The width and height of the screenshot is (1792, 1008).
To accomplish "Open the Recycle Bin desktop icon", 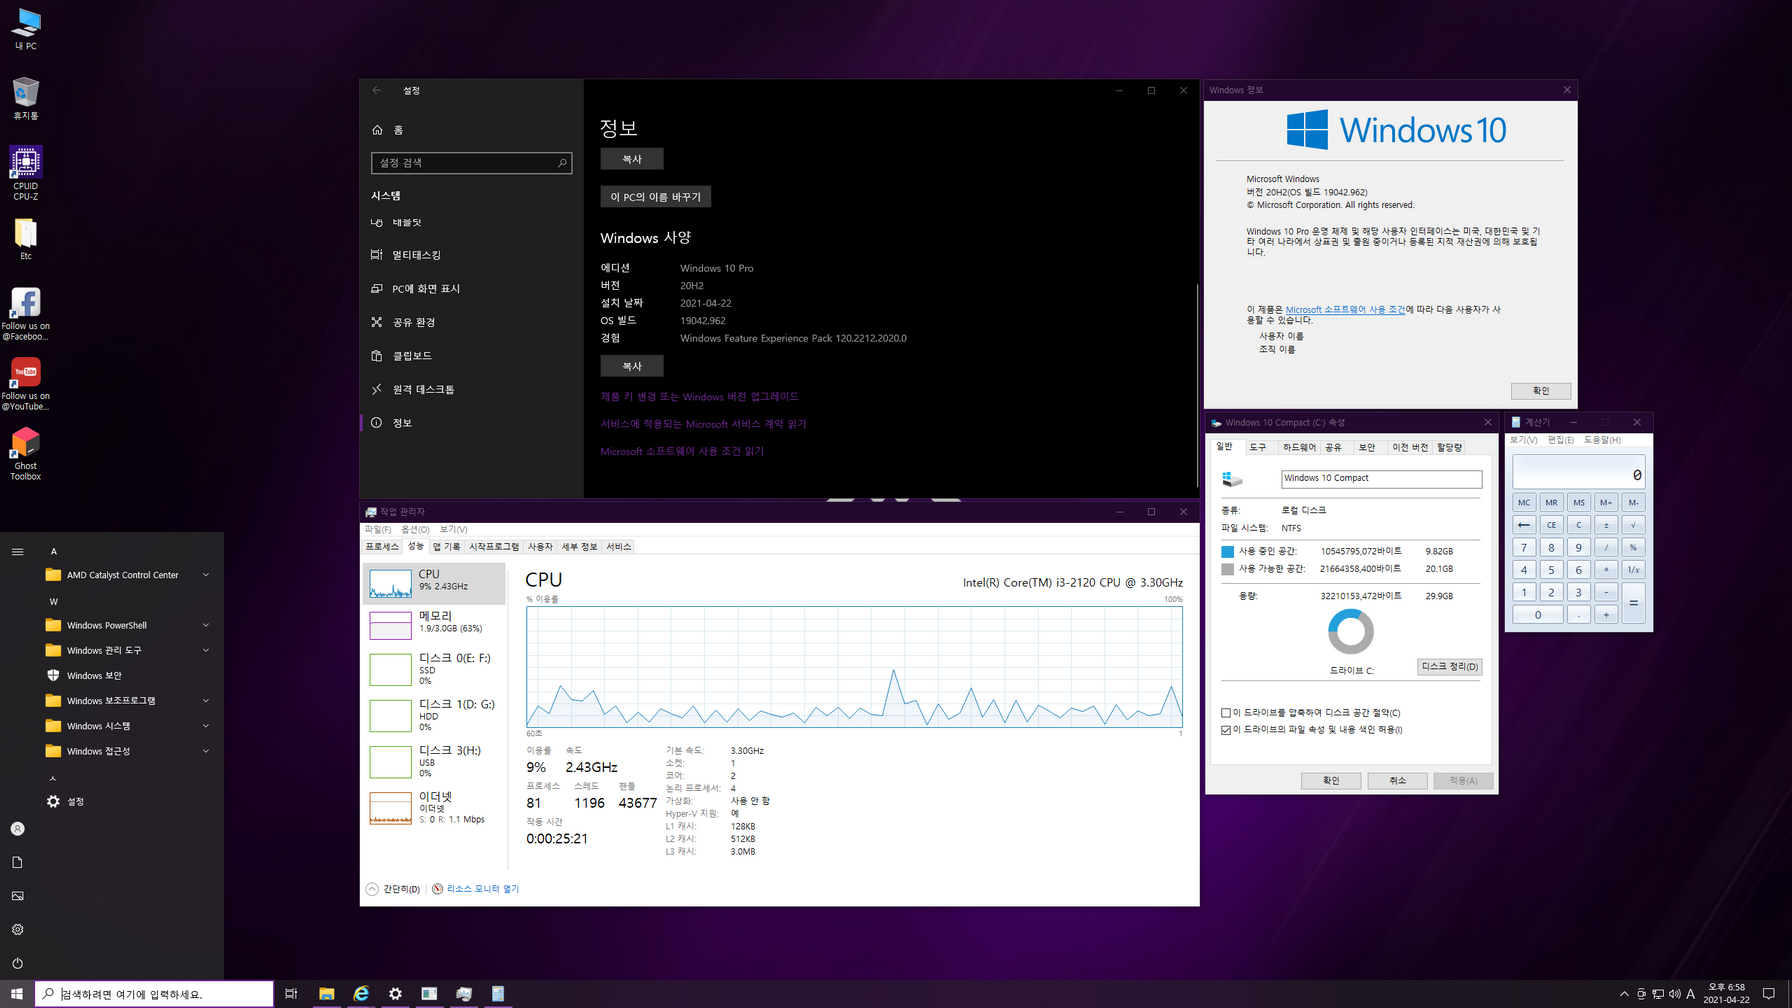I will 25,98.
